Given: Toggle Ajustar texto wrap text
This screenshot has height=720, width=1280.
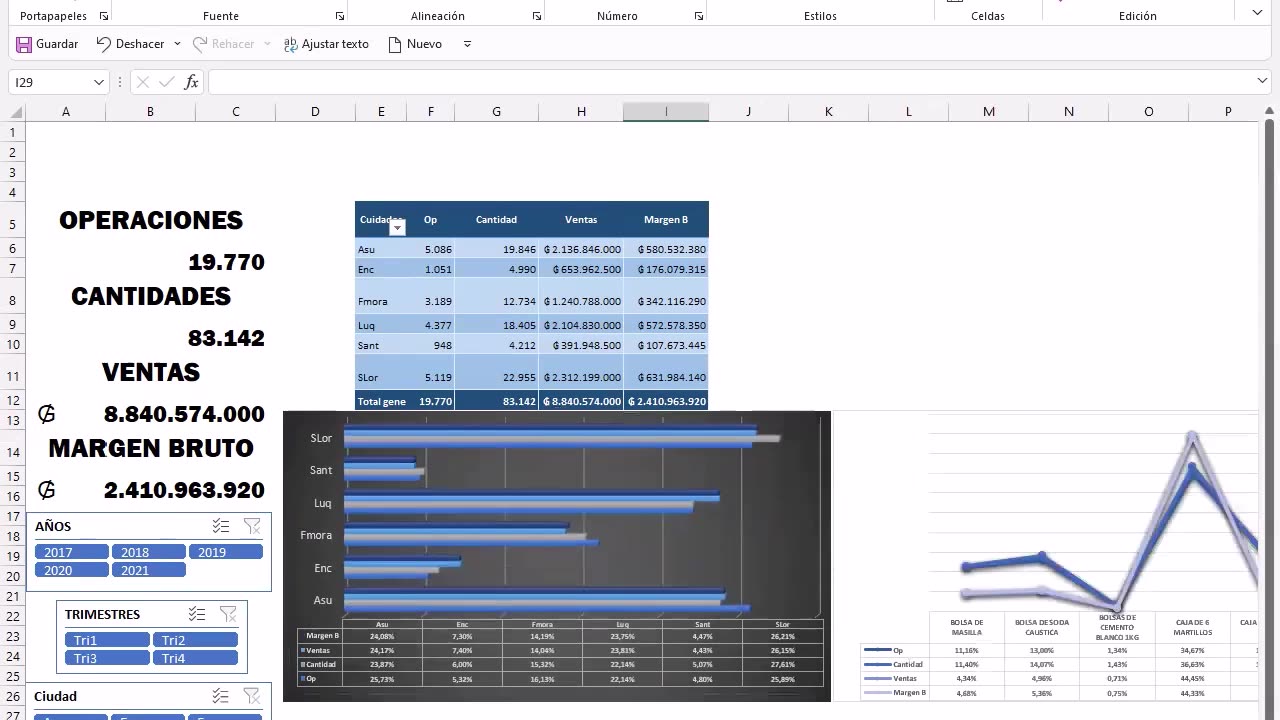Looking at the screenshot, I should click(326, 44).
